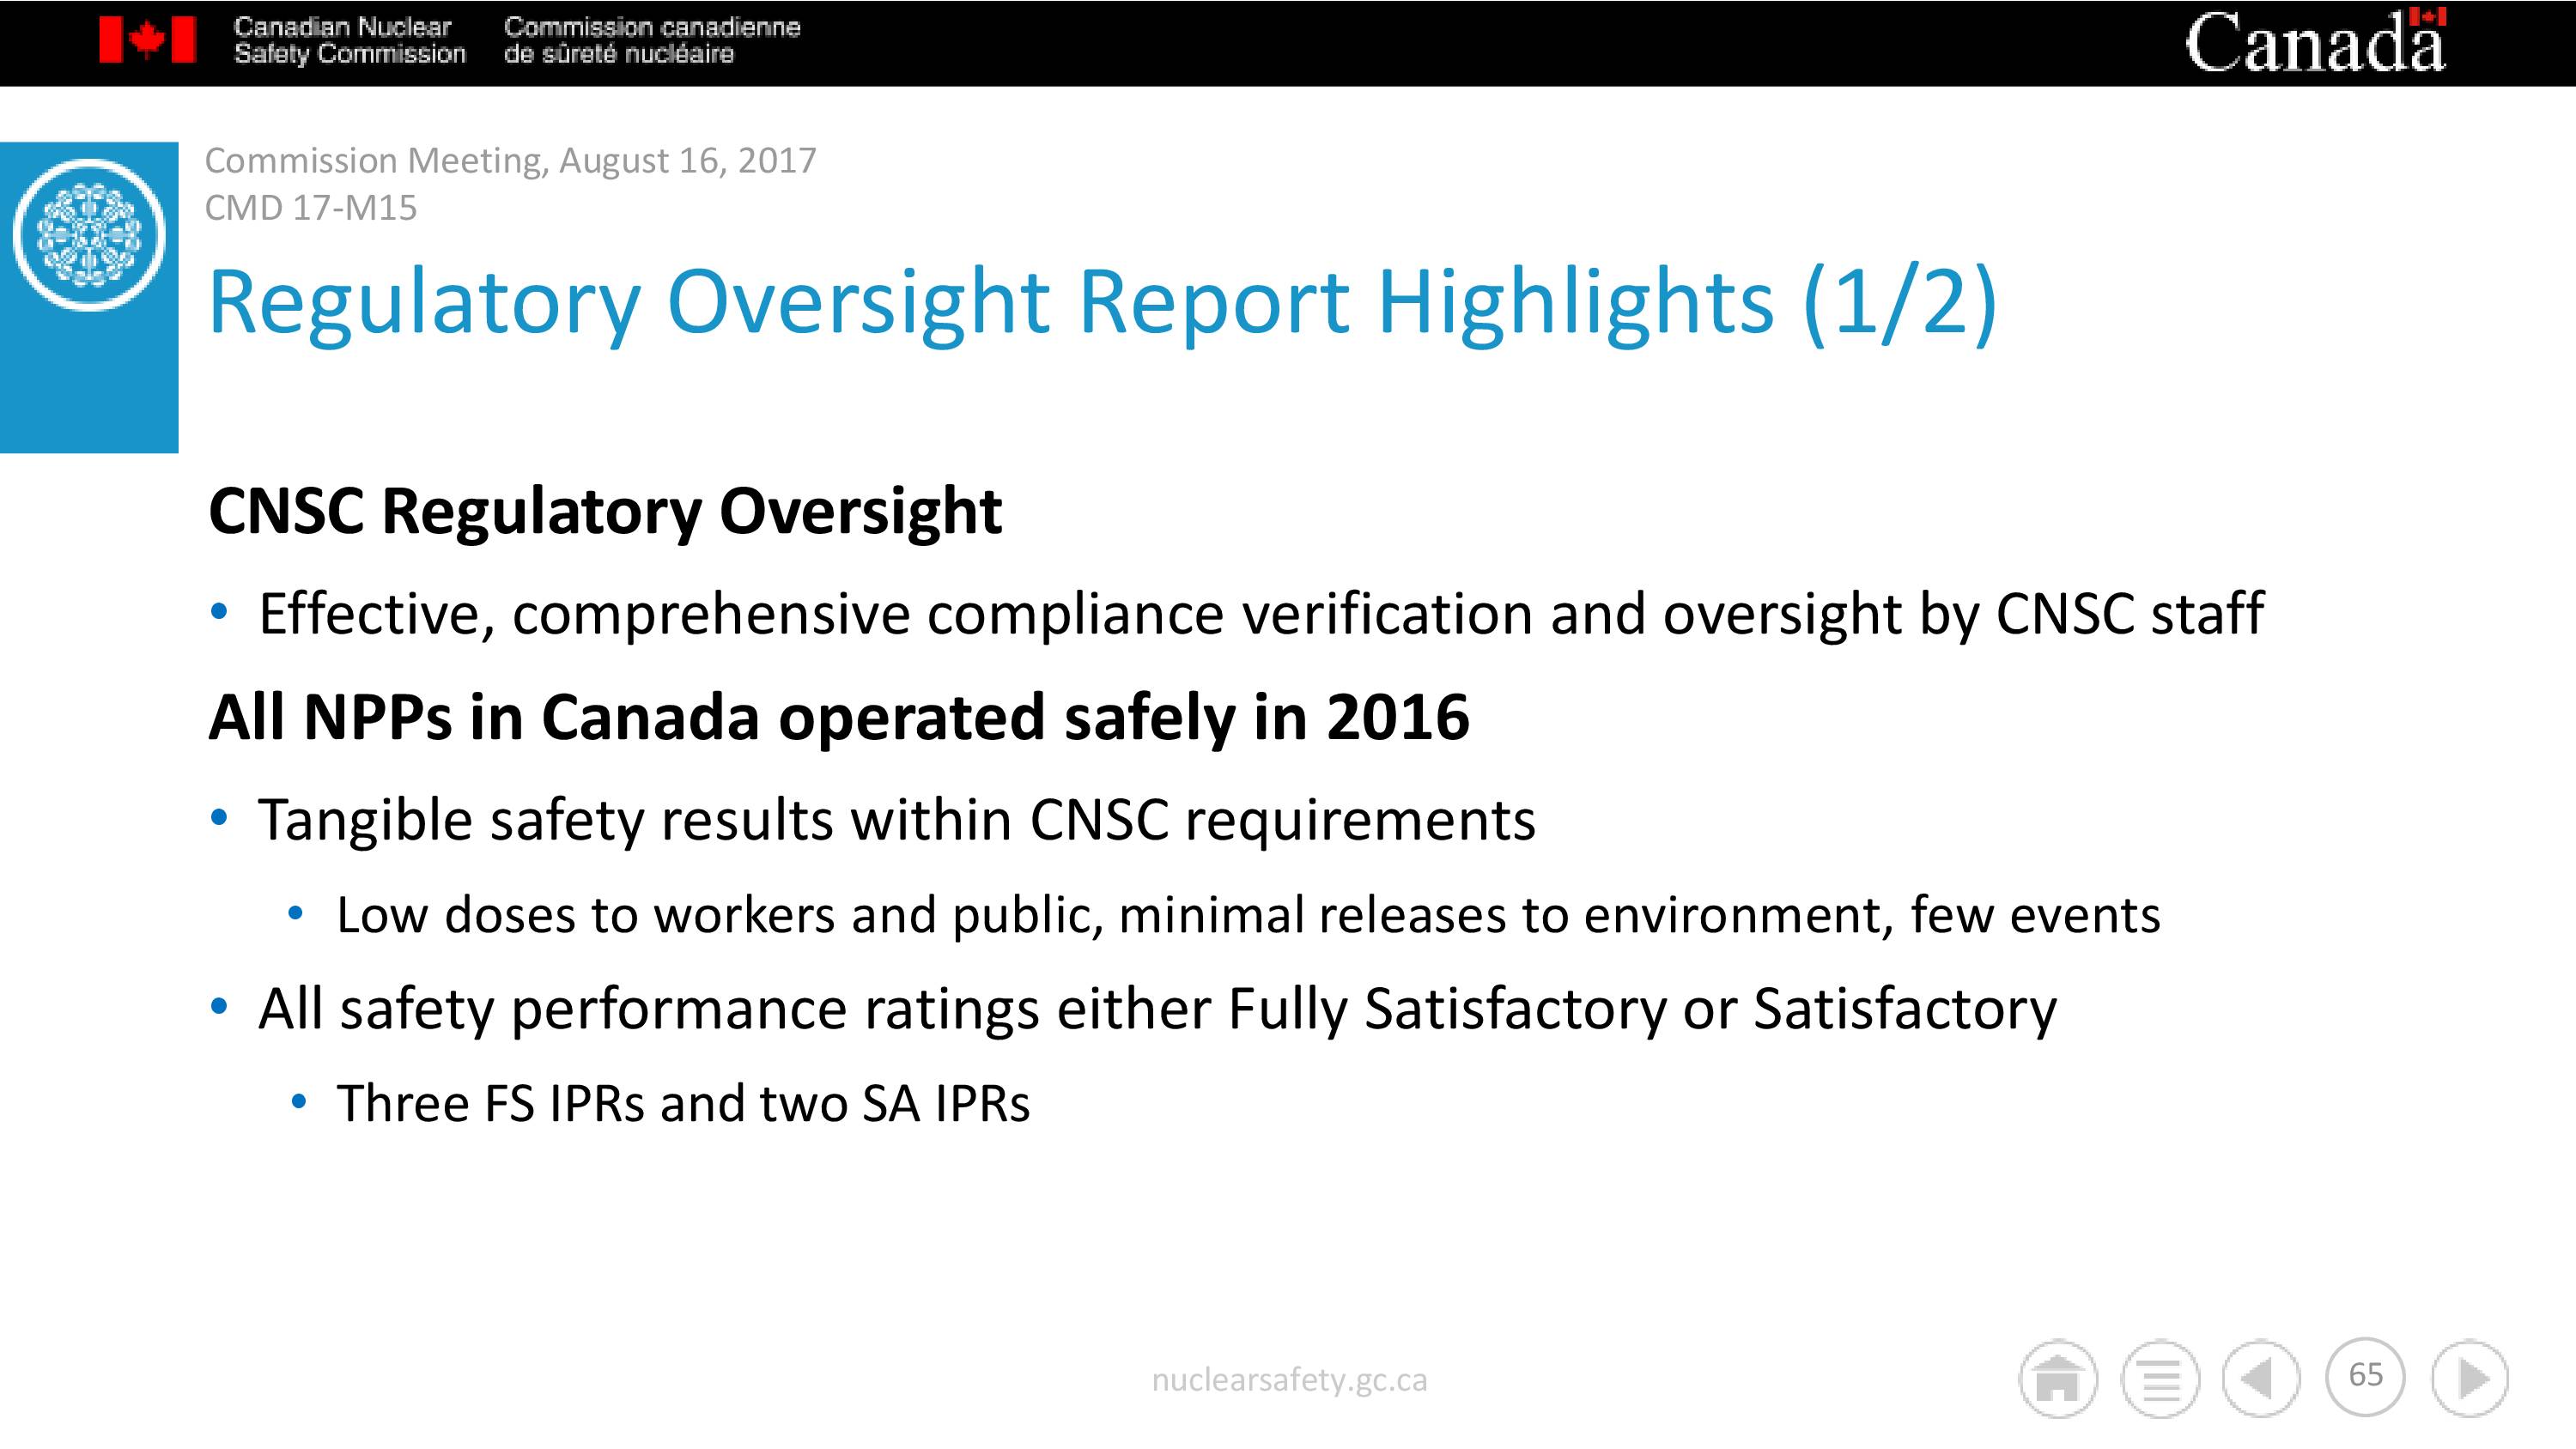Click the Canadian flag emblem in header
Screen dimensions: 2576x1449
(147, 41)
